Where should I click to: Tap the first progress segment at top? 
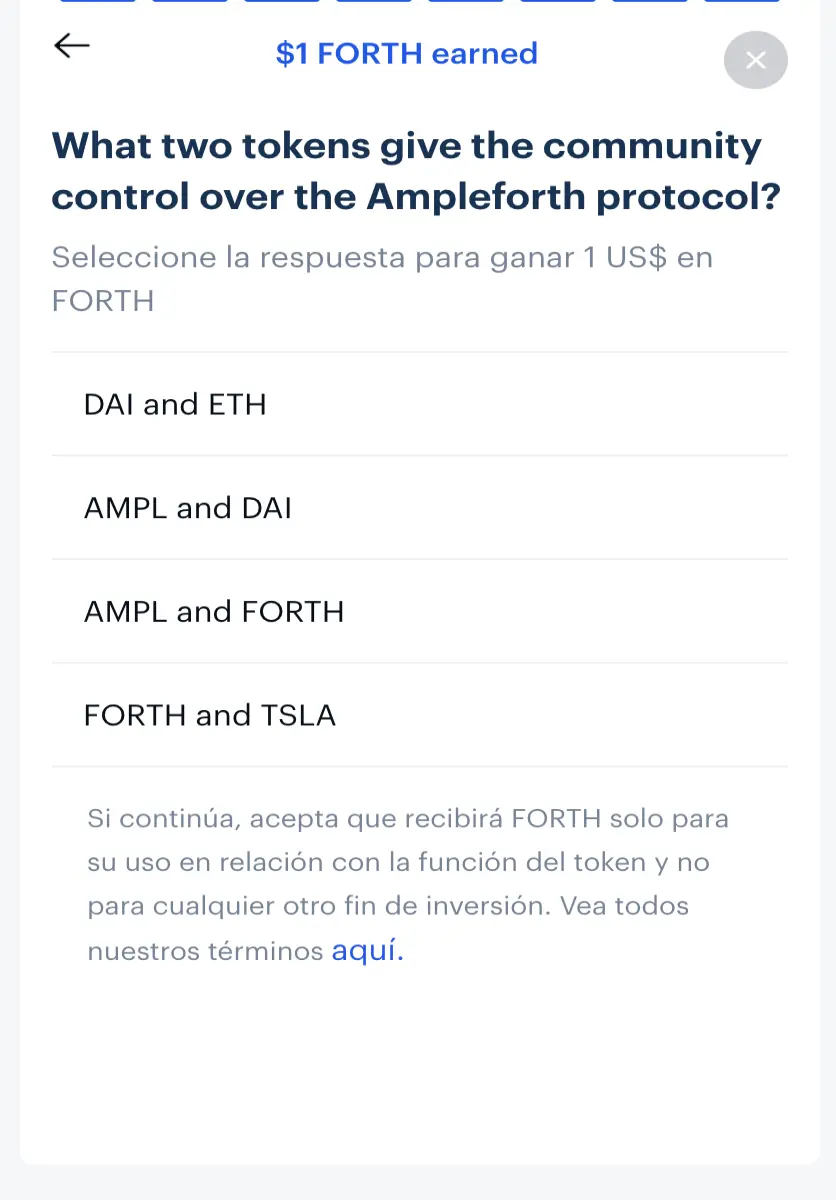(98, 1)
